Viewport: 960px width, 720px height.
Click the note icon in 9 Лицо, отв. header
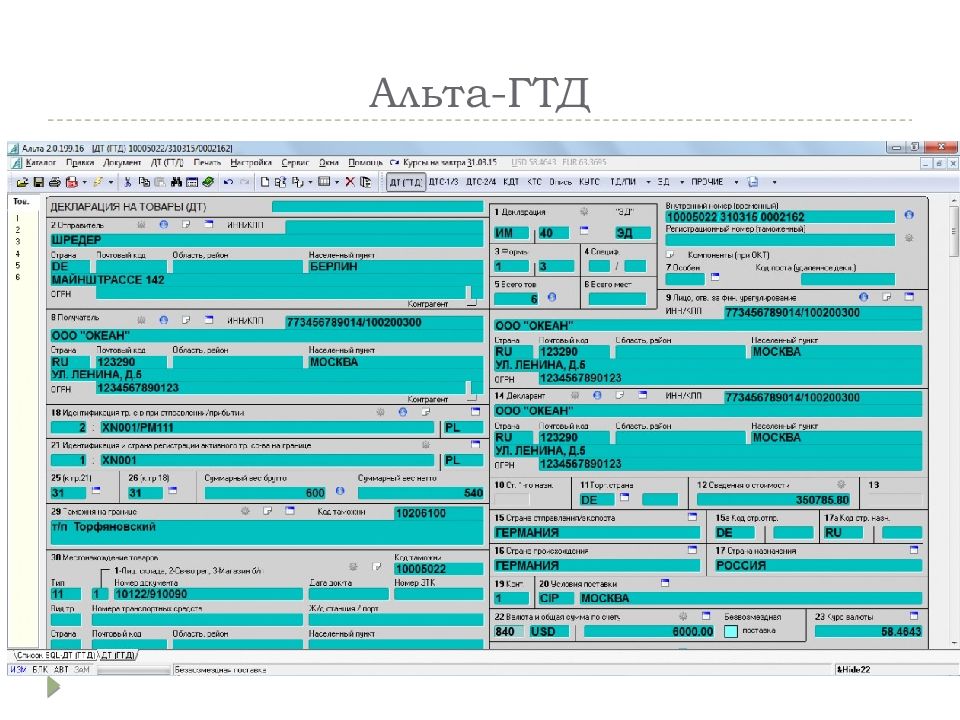887,297
